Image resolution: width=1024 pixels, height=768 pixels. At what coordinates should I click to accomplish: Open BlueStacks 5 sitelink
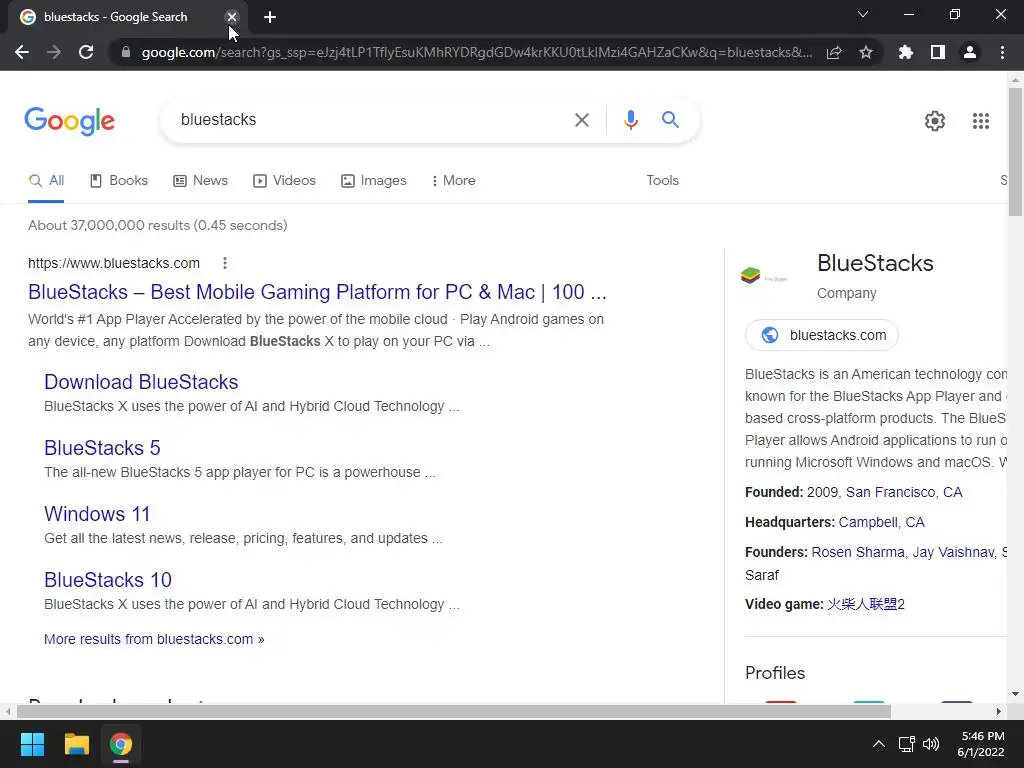coord(103,448)
